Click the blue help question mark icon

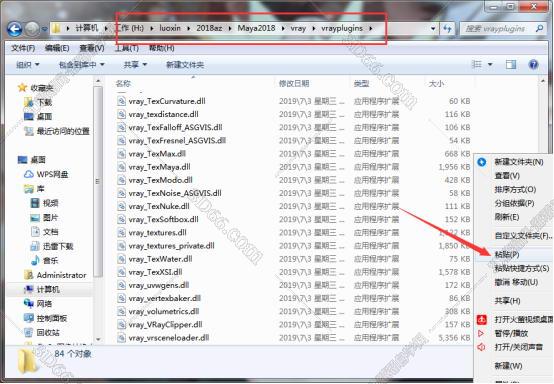click(533, 64)
